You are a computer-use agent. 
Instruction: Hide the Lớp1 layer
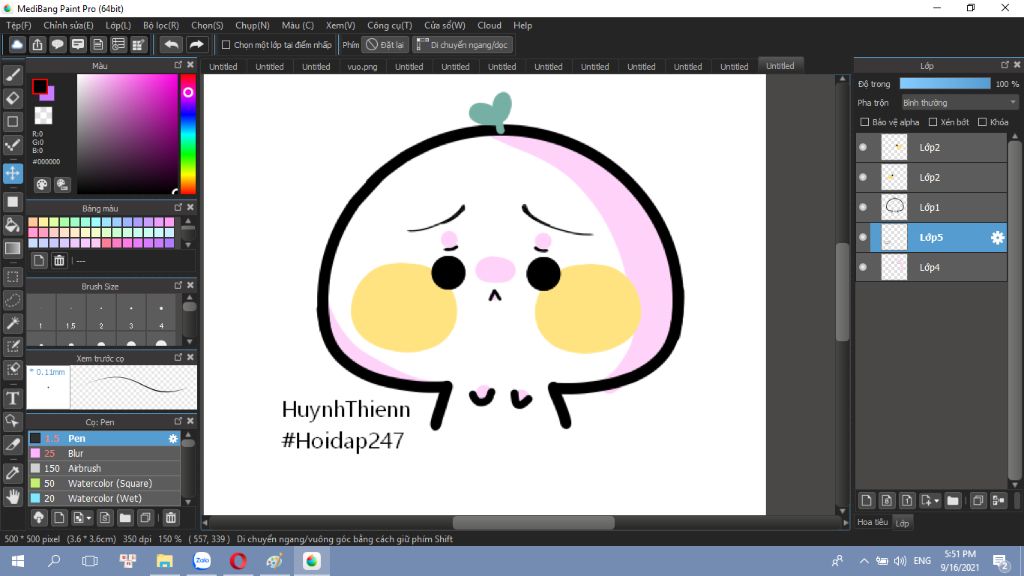point(863,208)
